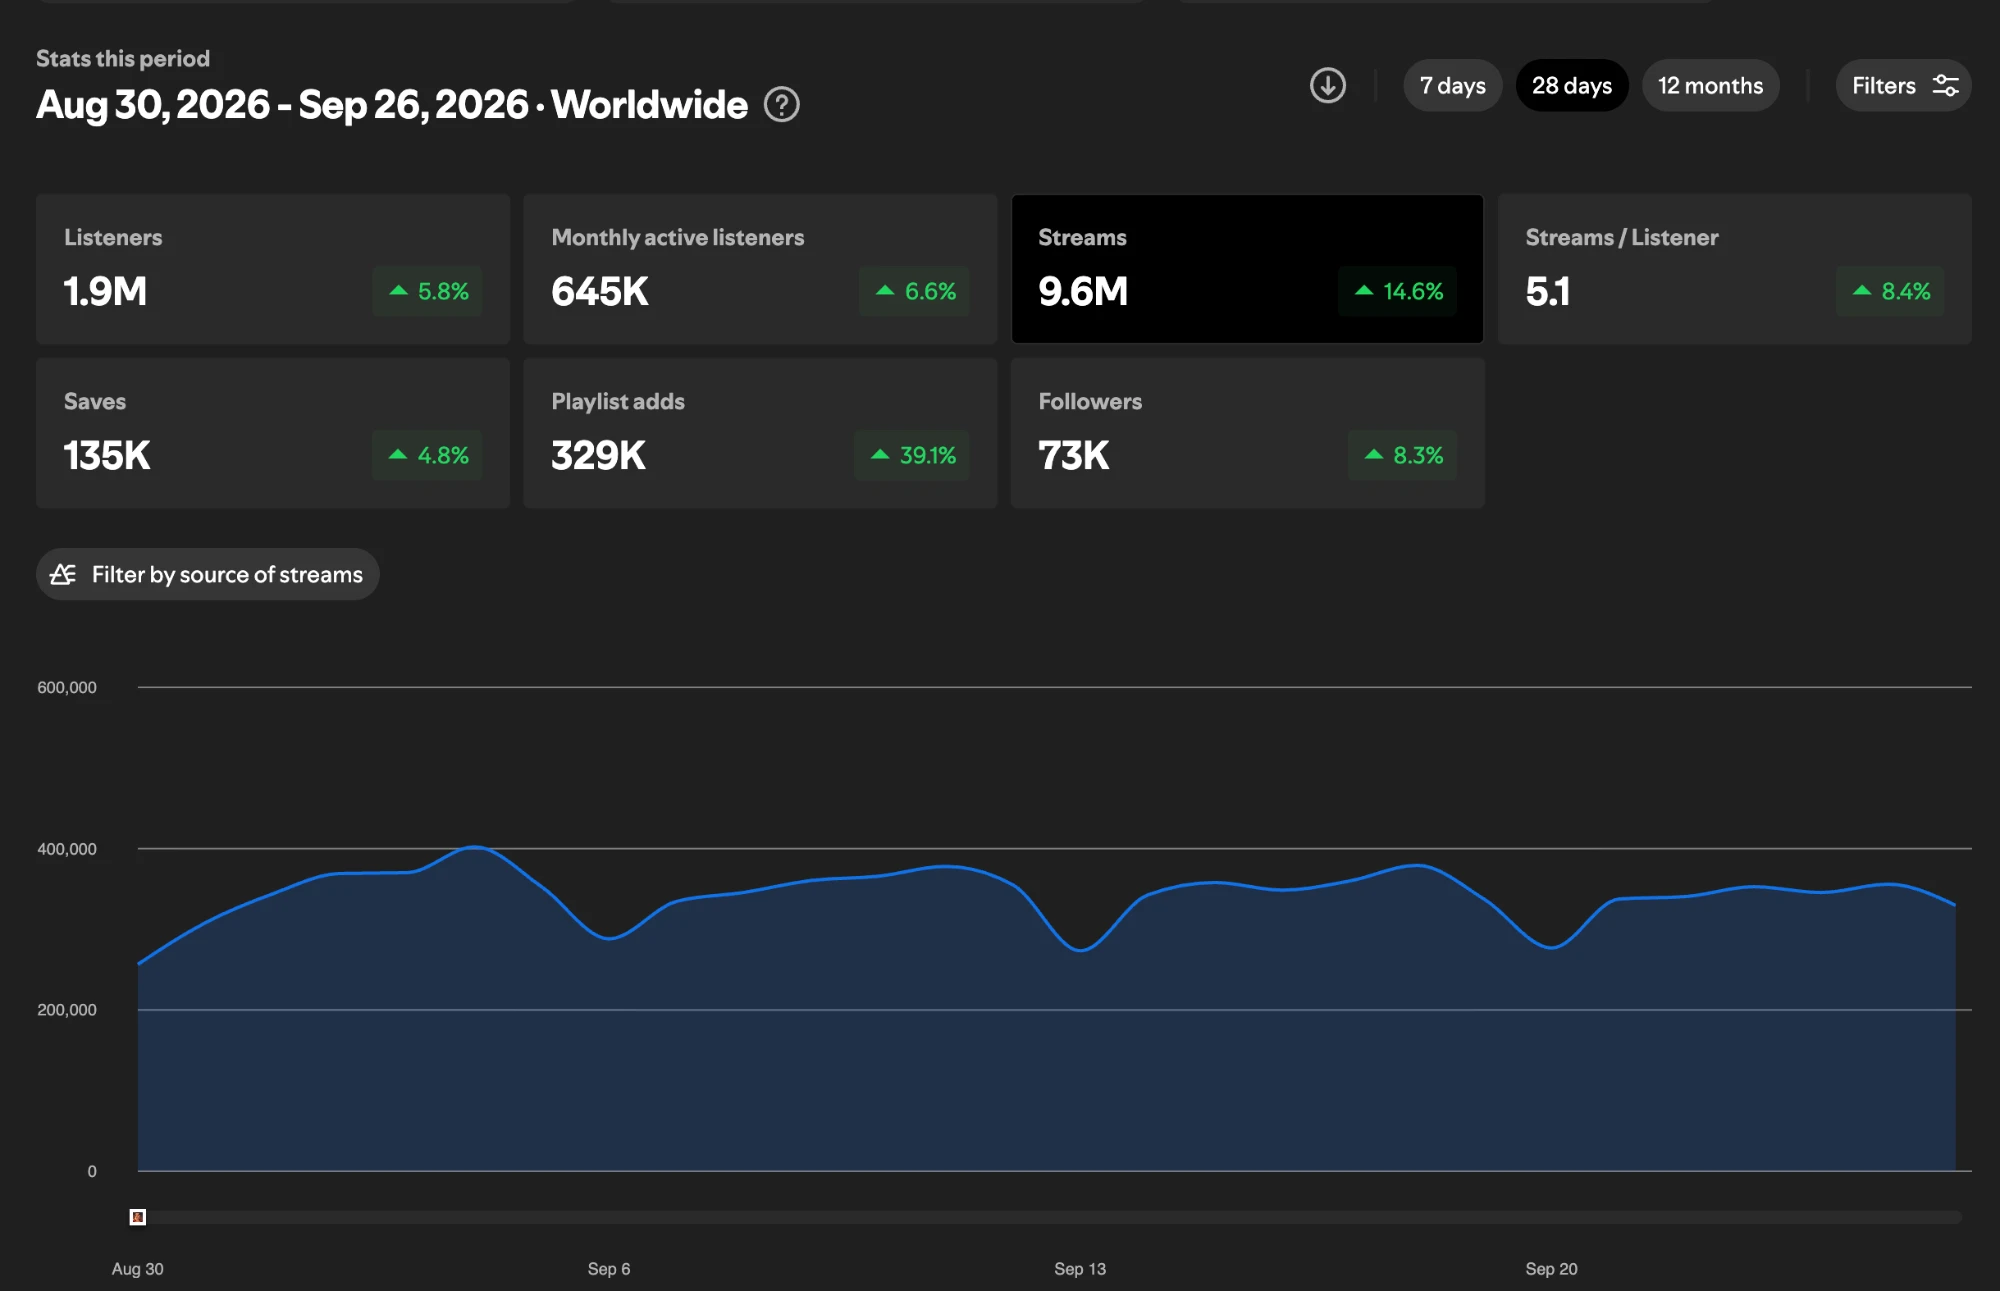Click the Sep 6 axis label
This screenshot has width=2000, height=1291.
coord(609,1268)
